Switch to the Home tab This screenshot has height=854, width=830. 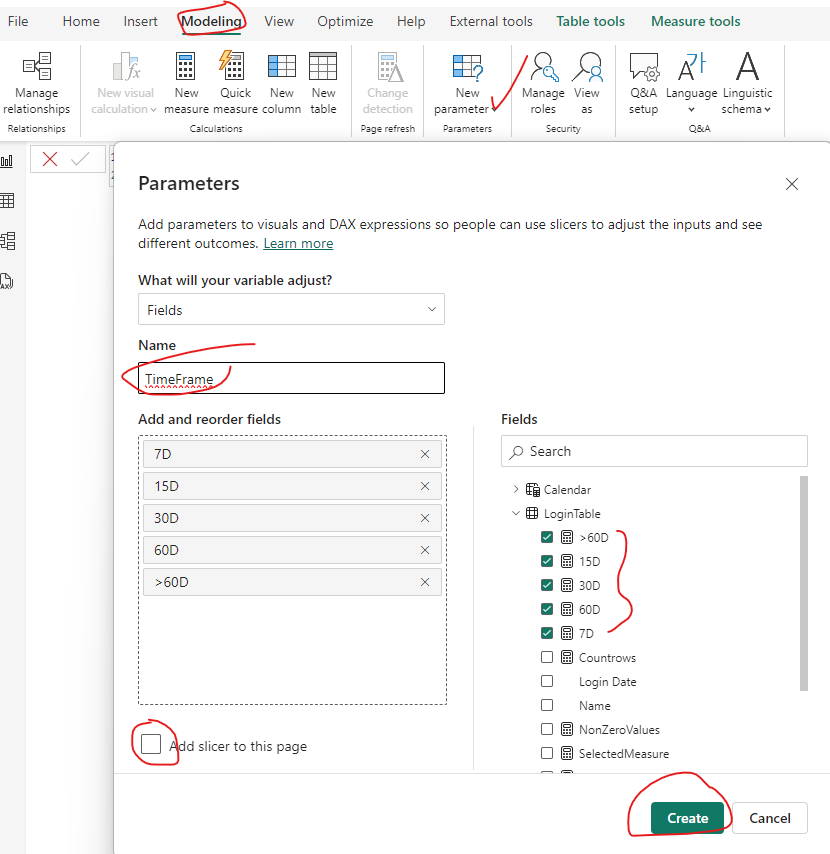[x=81, y=21]
